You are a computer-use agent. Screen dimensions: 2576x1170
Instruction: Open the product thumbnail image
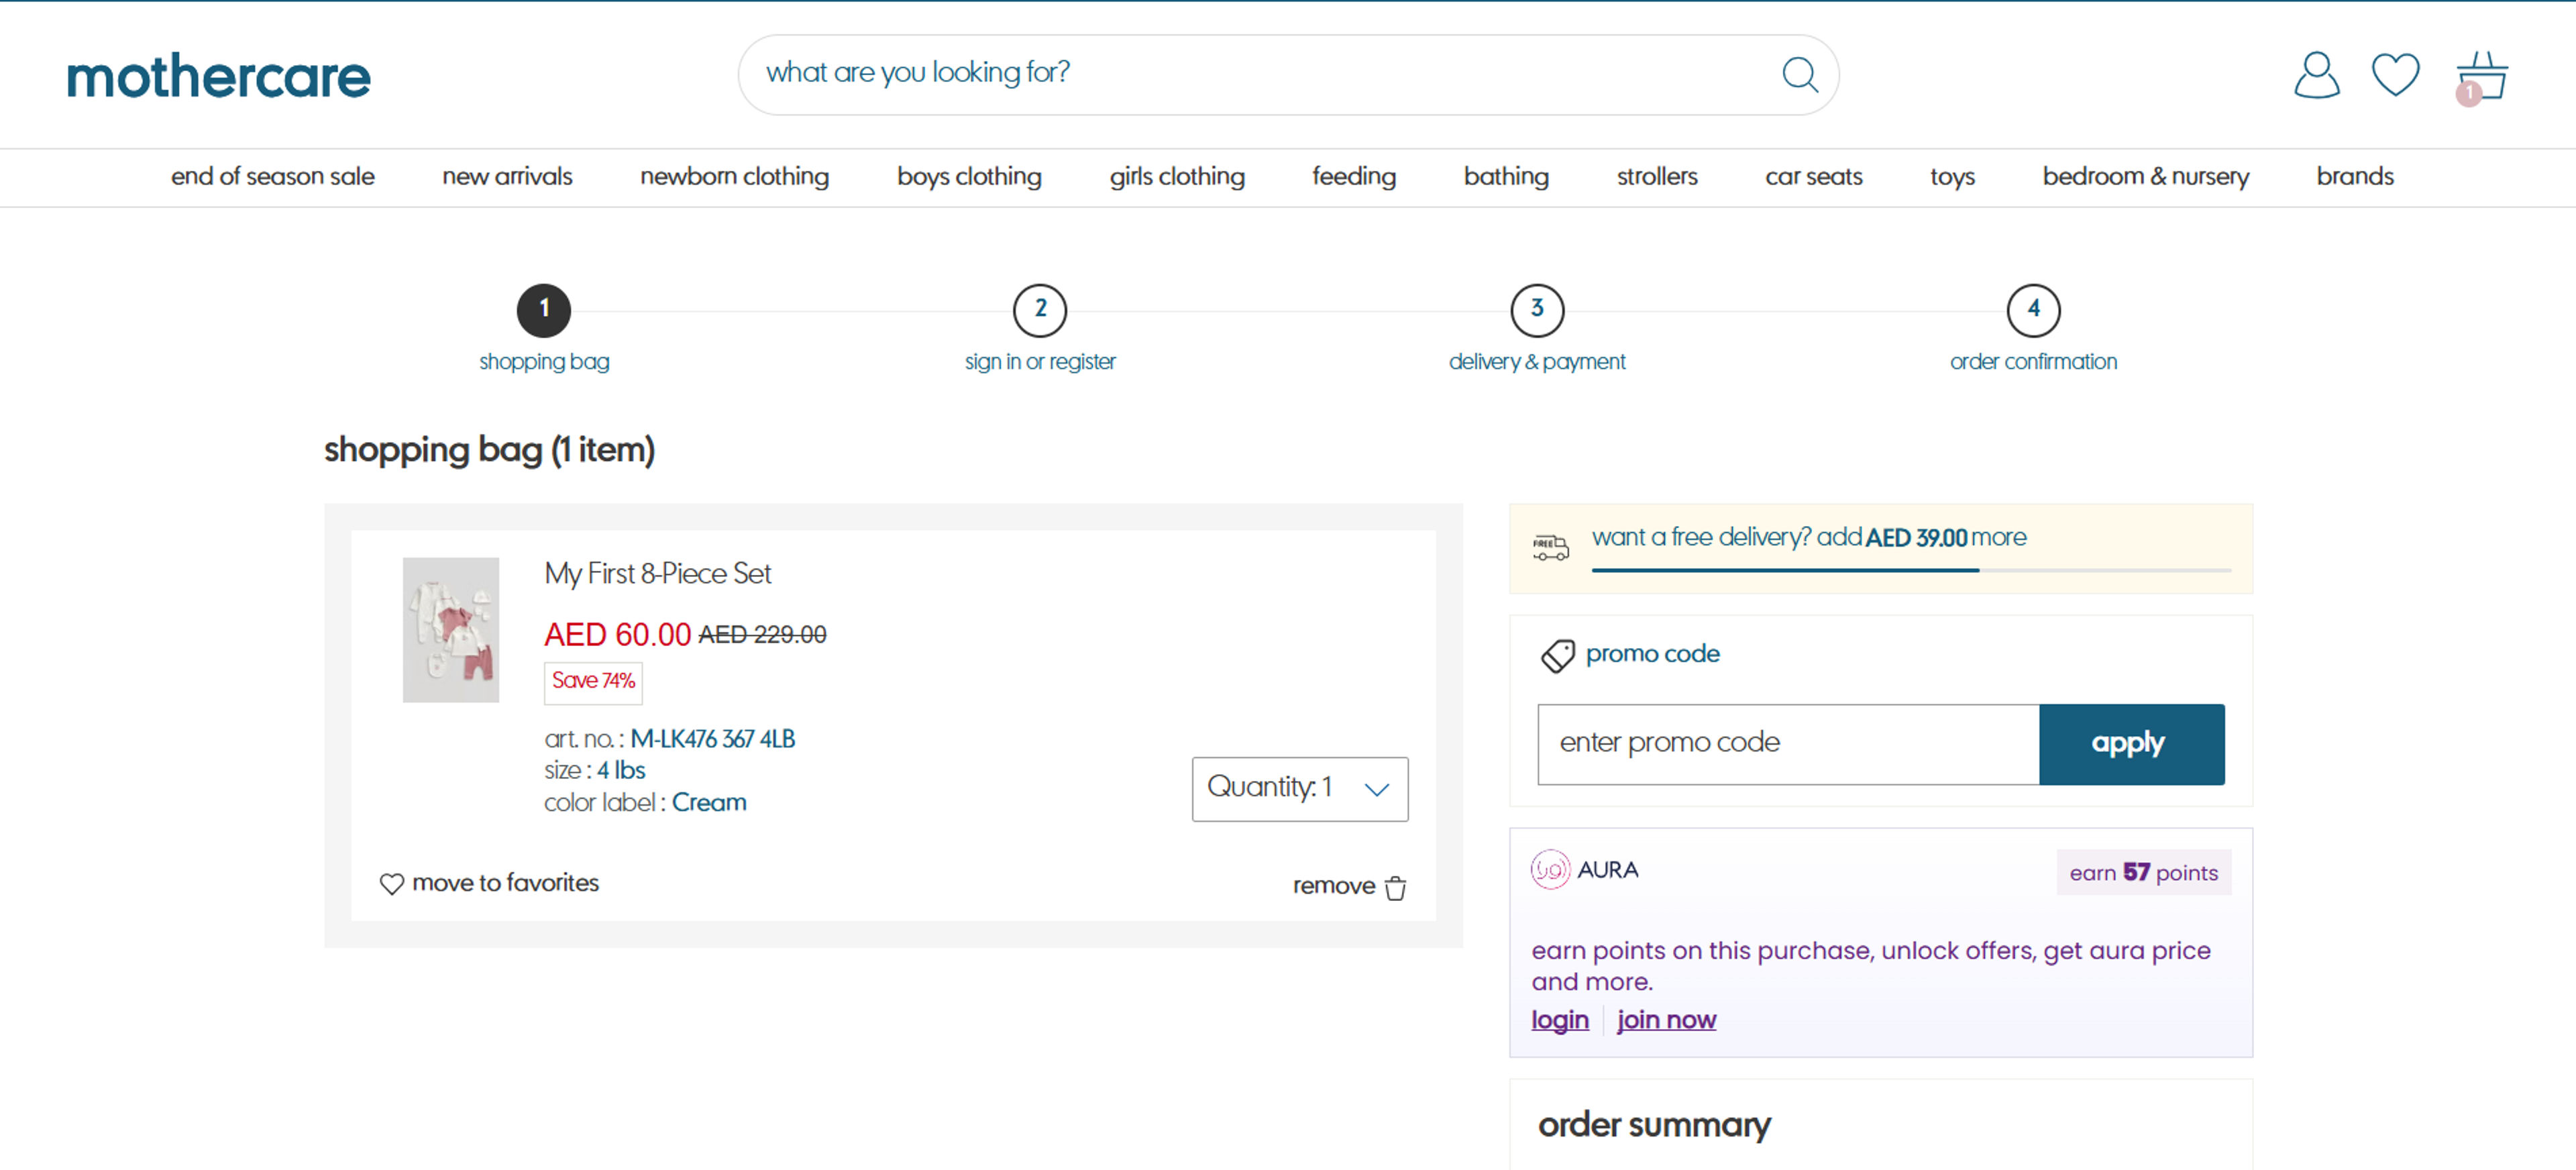coord(450,629)
